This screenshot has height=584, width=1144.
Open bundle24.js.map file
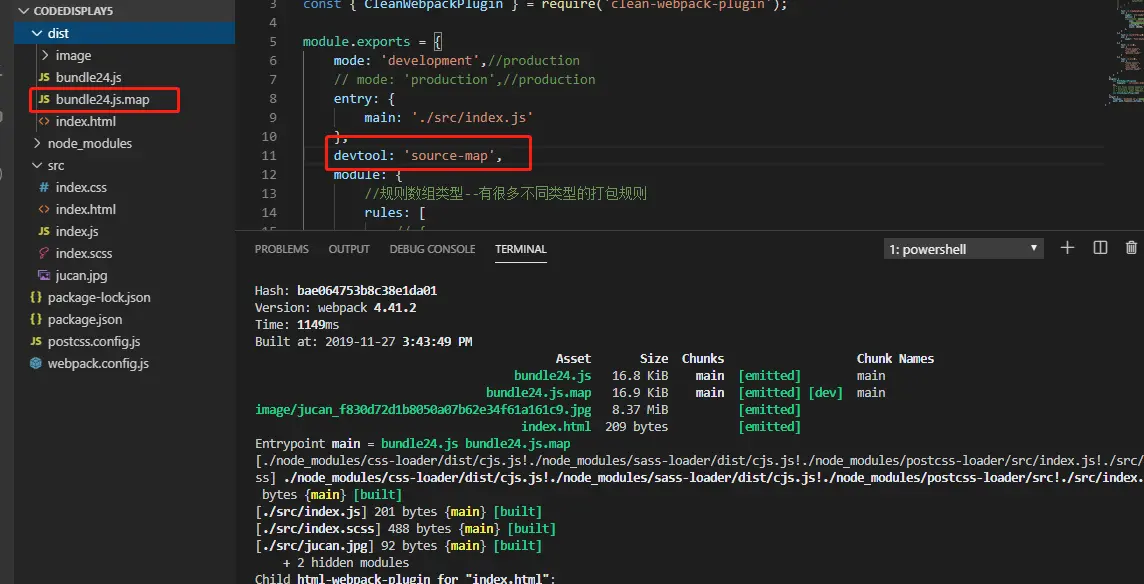click(x=102, y=99)
